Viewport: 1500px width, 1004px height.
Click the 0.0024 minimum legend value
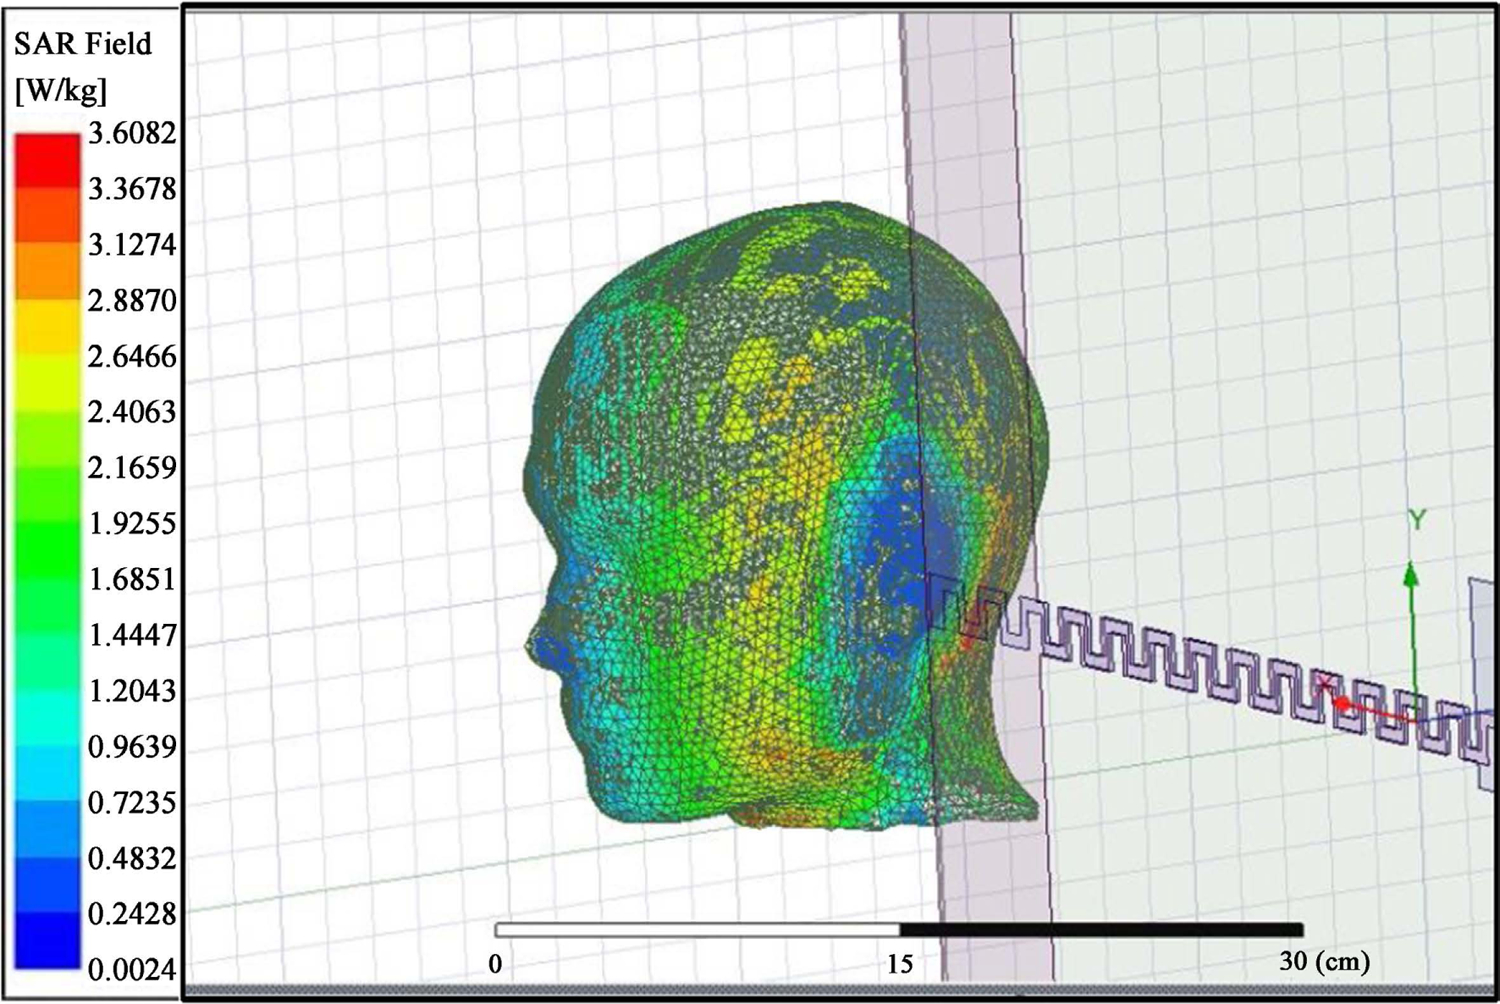[x=132, y=970]
